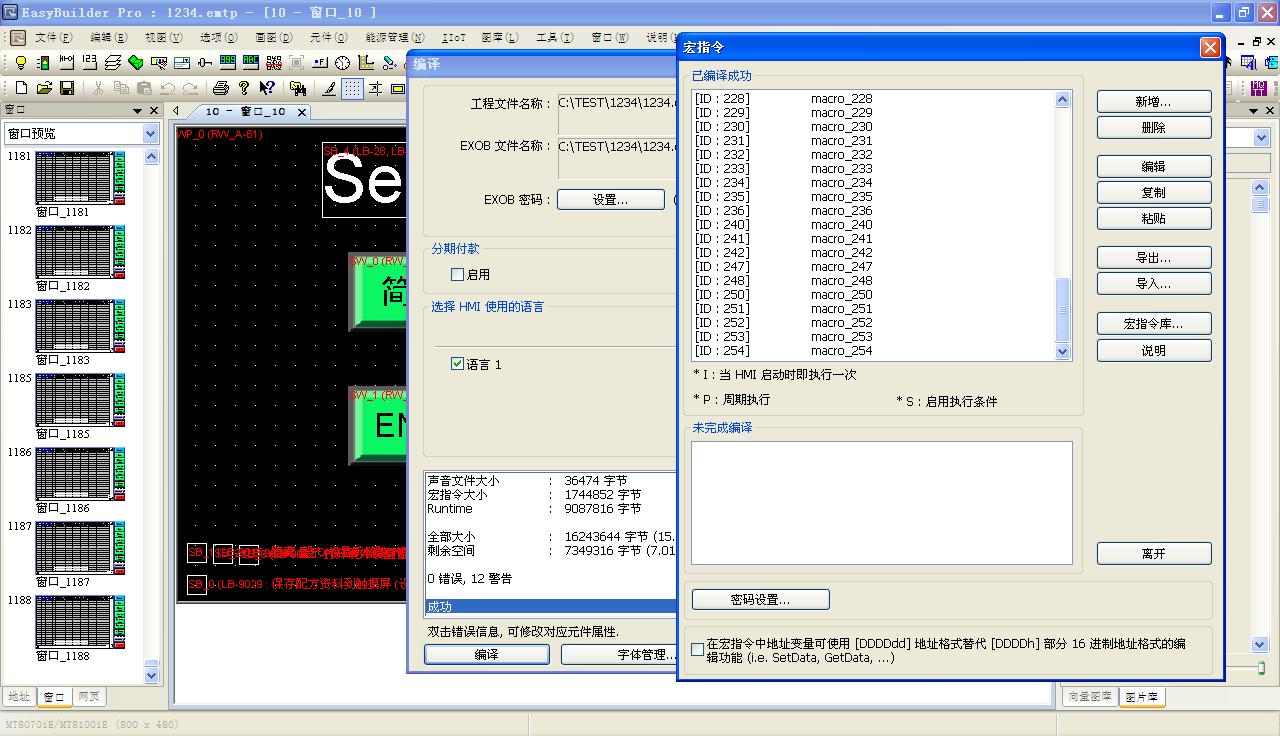Open the 窗口预览 dropdown
1280x736 pixels.
tap(151, 134)
